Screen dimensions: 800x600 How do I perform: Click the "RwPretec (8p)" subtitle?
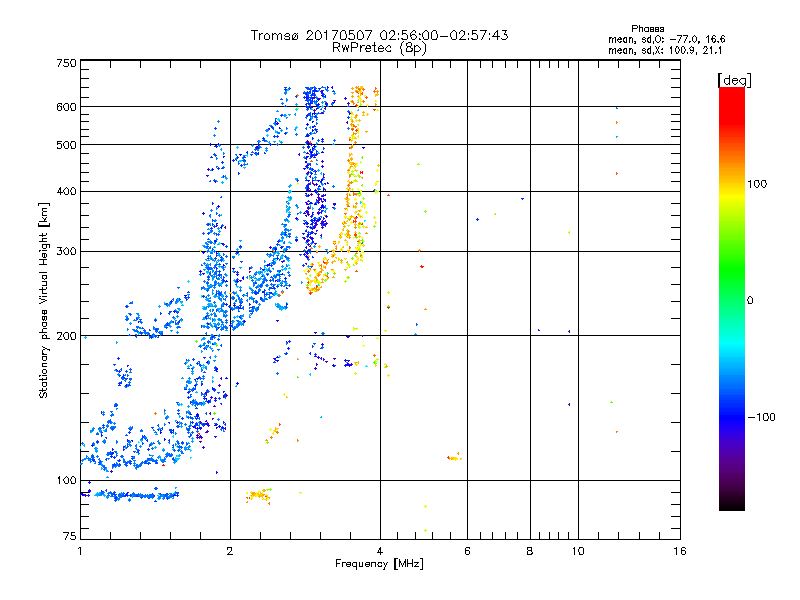tap(379, 48)
